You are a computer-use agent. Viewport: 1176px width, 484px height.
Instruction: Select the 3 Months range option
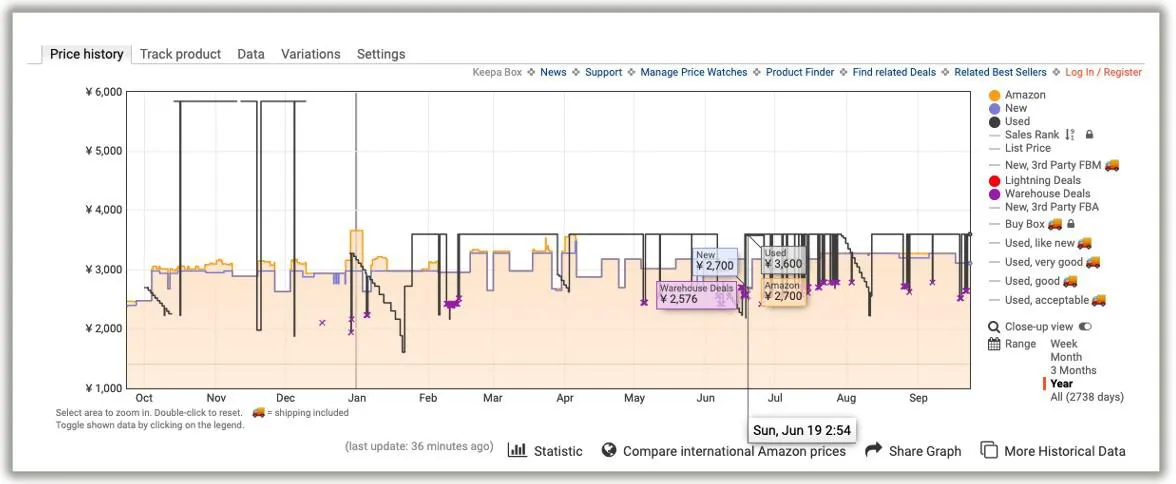[x=1073, y=370]
